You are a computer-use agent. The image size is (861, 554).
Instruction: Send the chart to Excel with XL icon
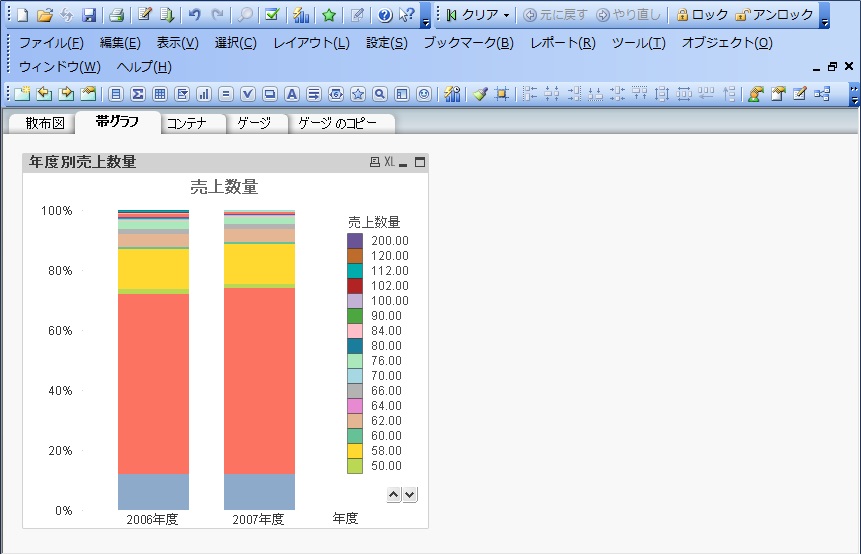coord(389,162)
